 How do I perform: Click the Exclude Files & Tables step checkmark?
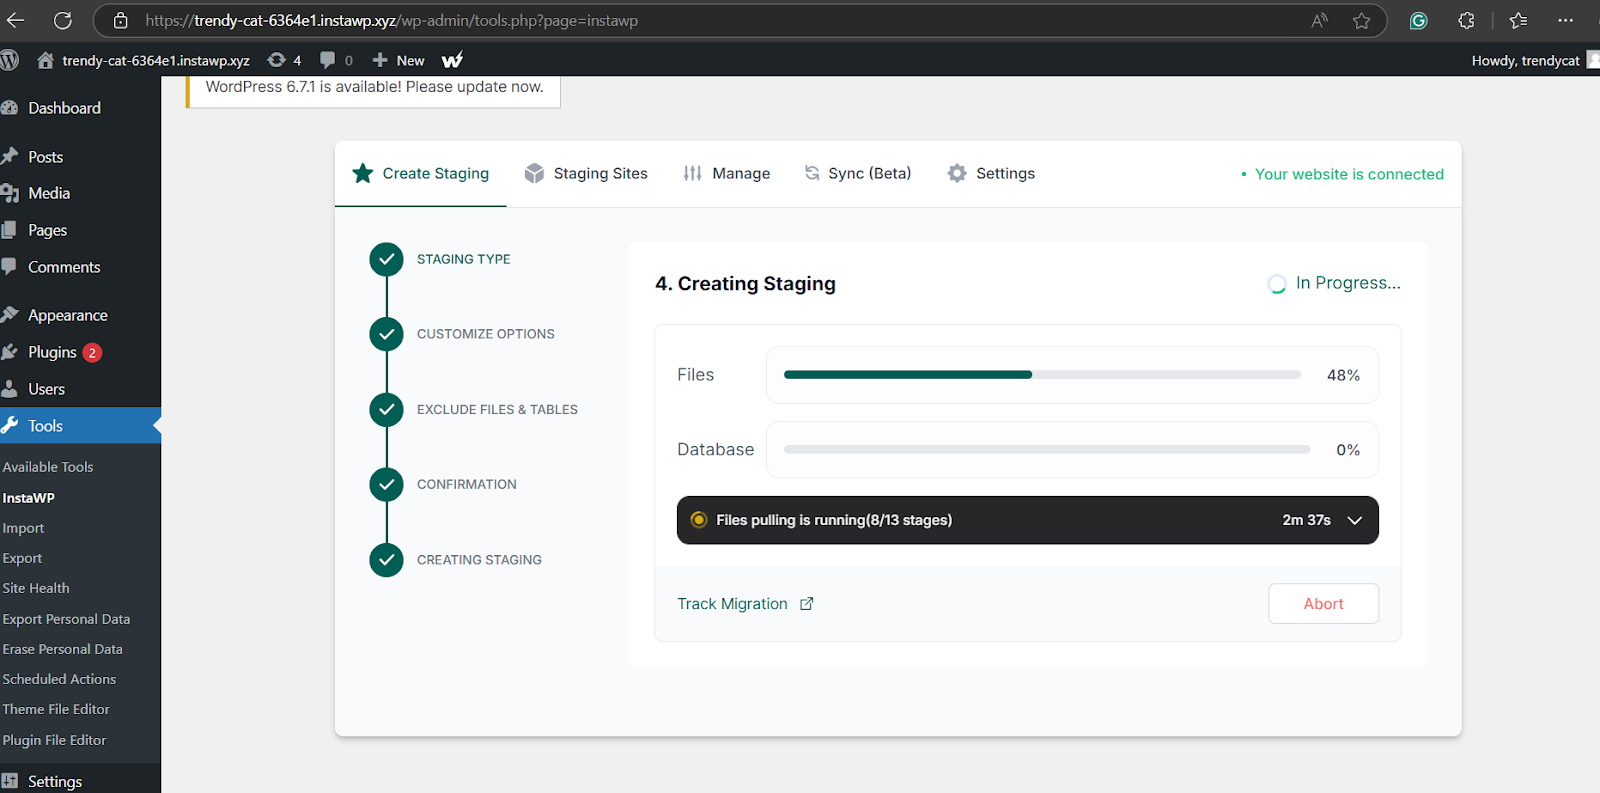point(386,409)
